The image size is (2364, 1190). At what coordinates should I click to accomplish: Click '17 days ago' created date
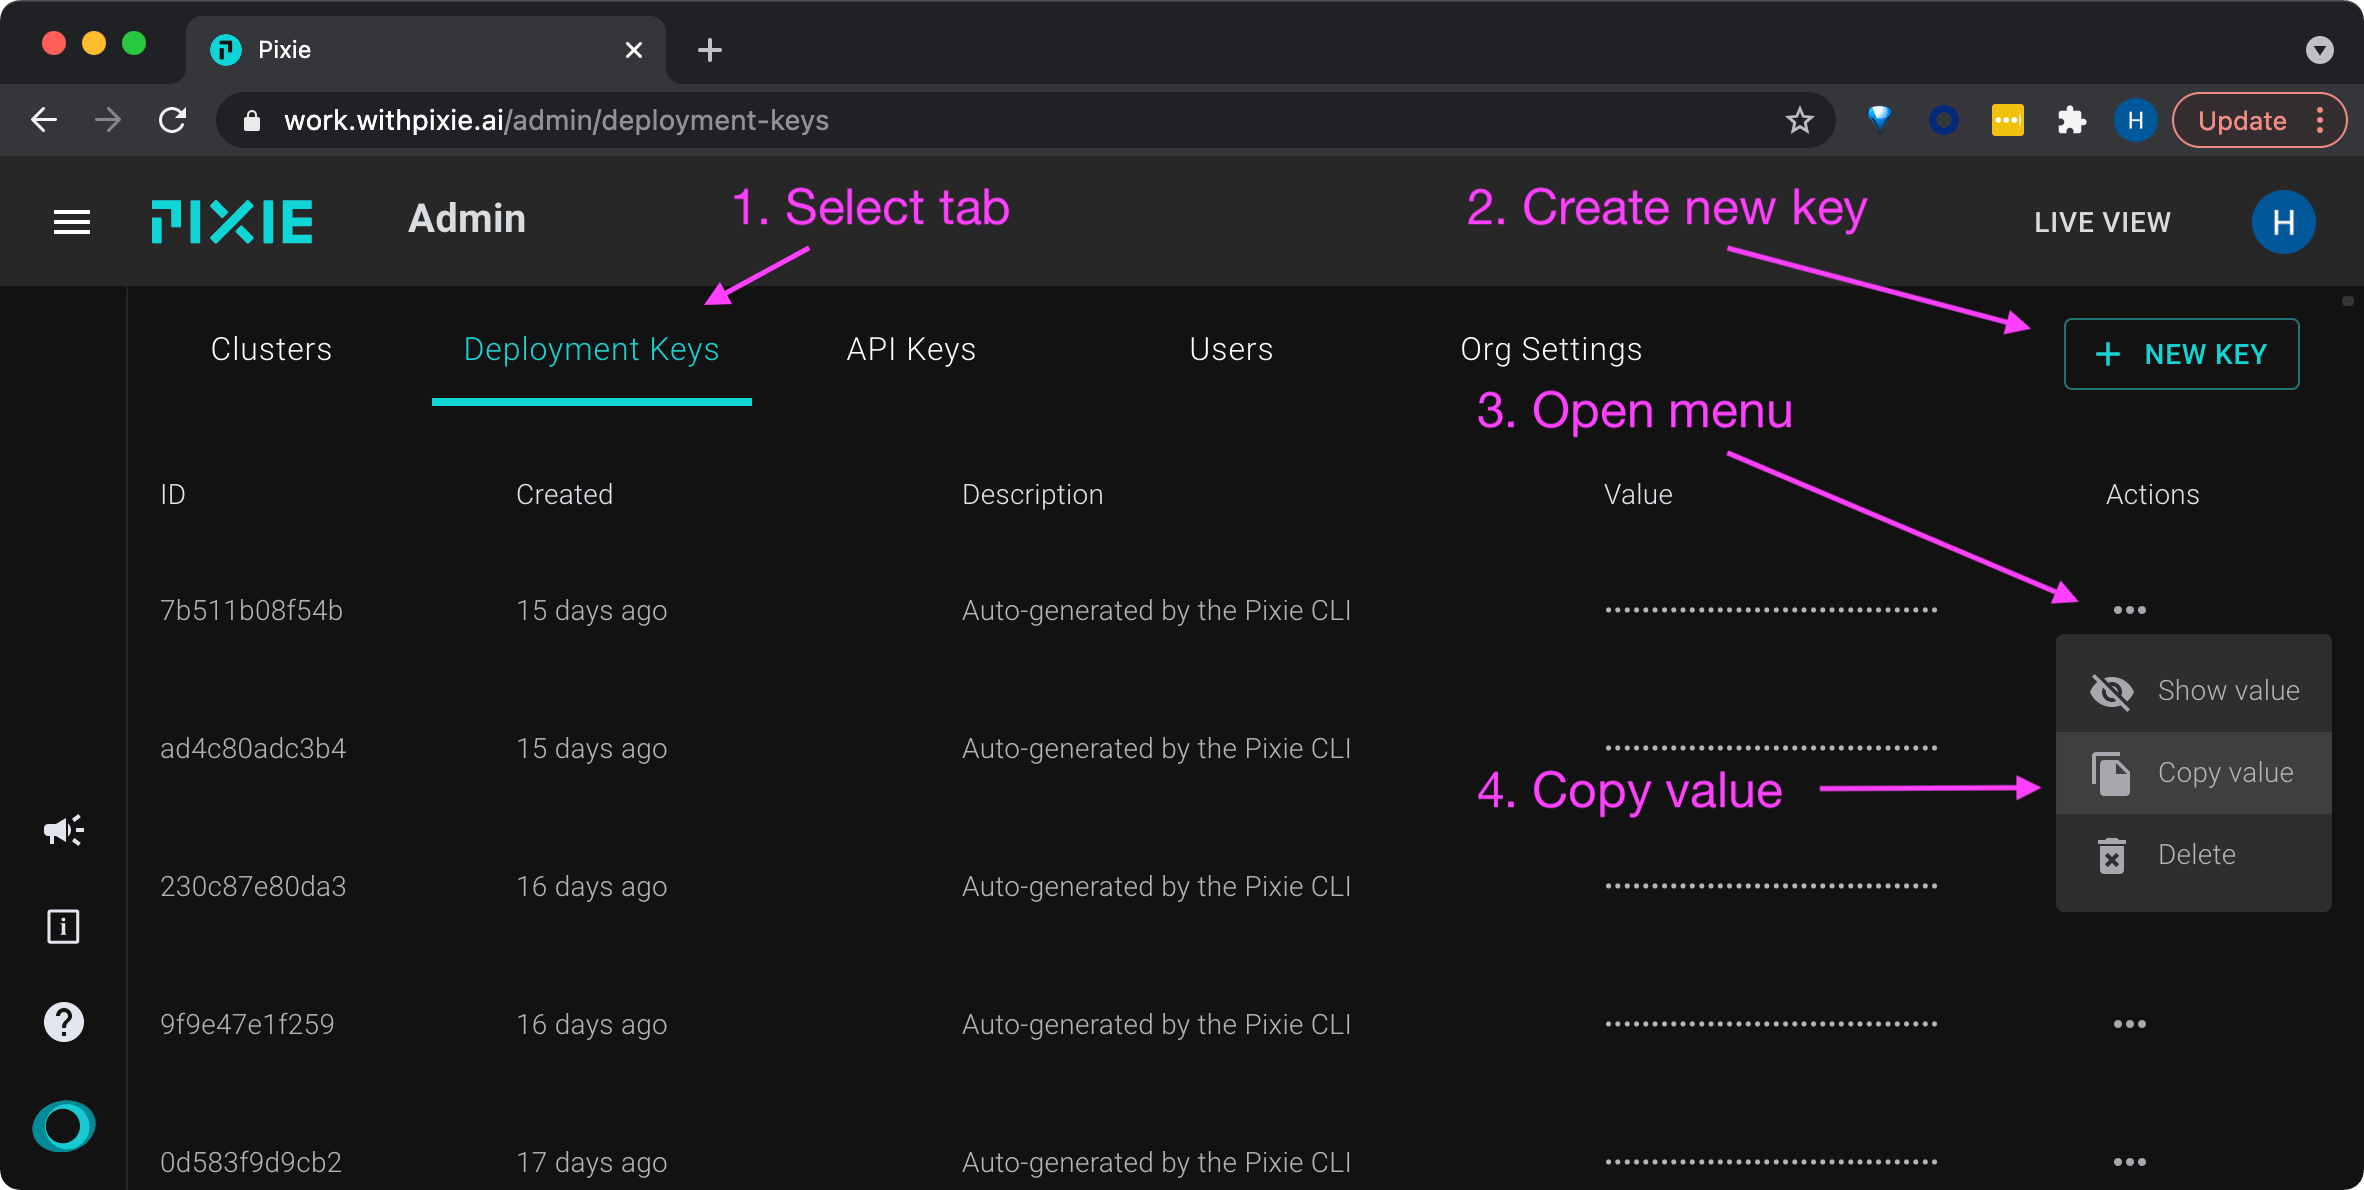[591, 1162]
